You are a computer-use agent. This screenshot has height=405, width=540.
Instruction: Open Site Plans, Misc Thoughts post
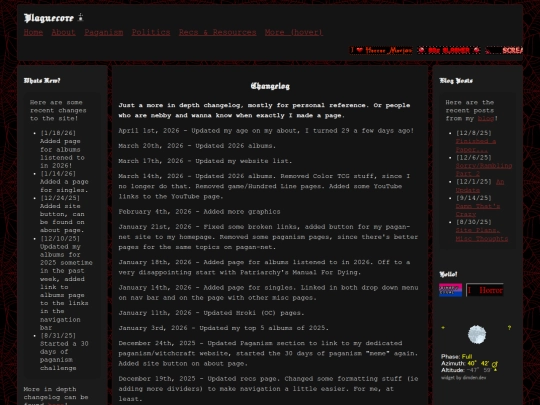[x=481, y=234]
